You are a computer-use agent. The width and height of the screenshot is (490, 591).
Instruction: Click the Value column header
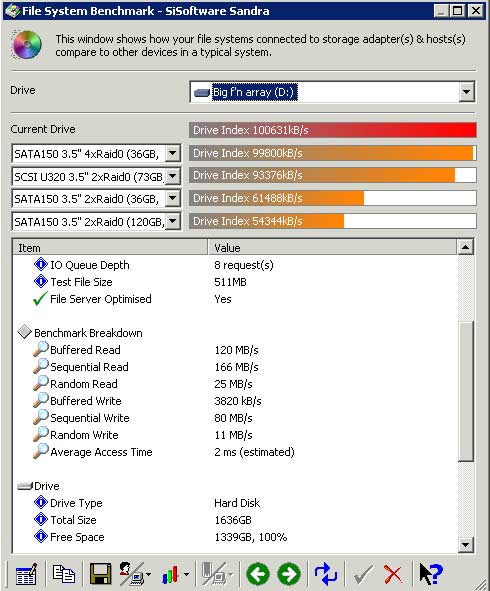(x=332, y=248)
